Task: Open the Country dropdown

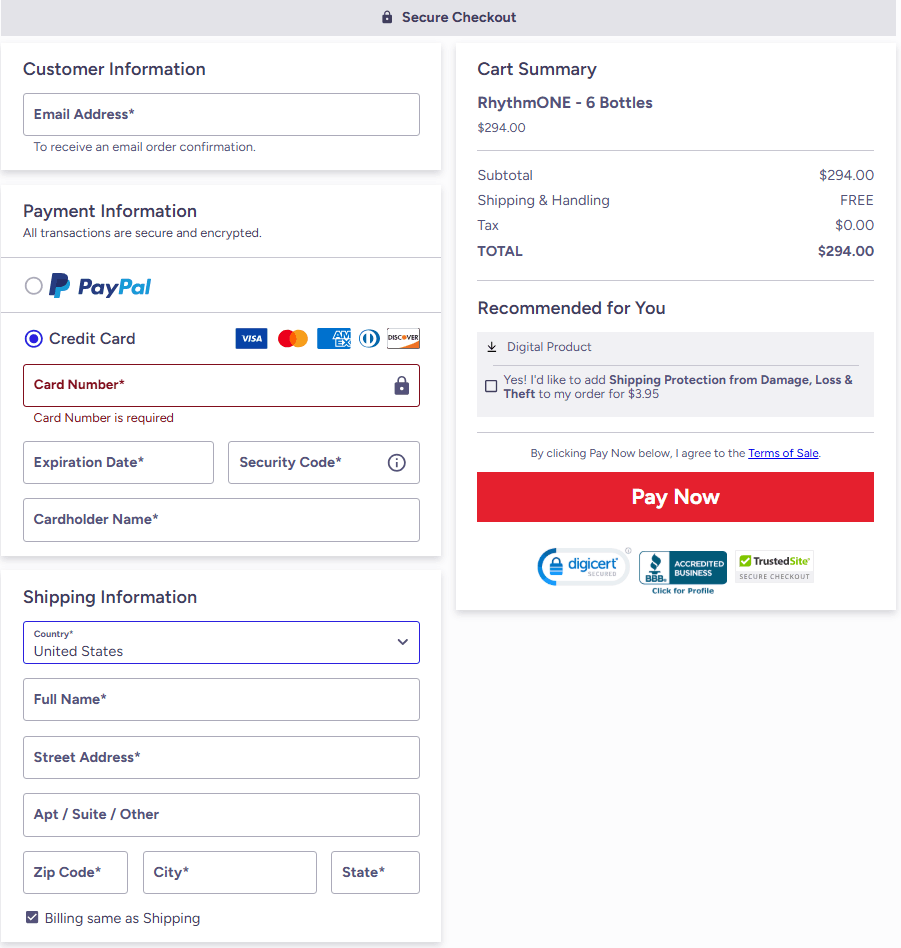Action: (221, 642)
